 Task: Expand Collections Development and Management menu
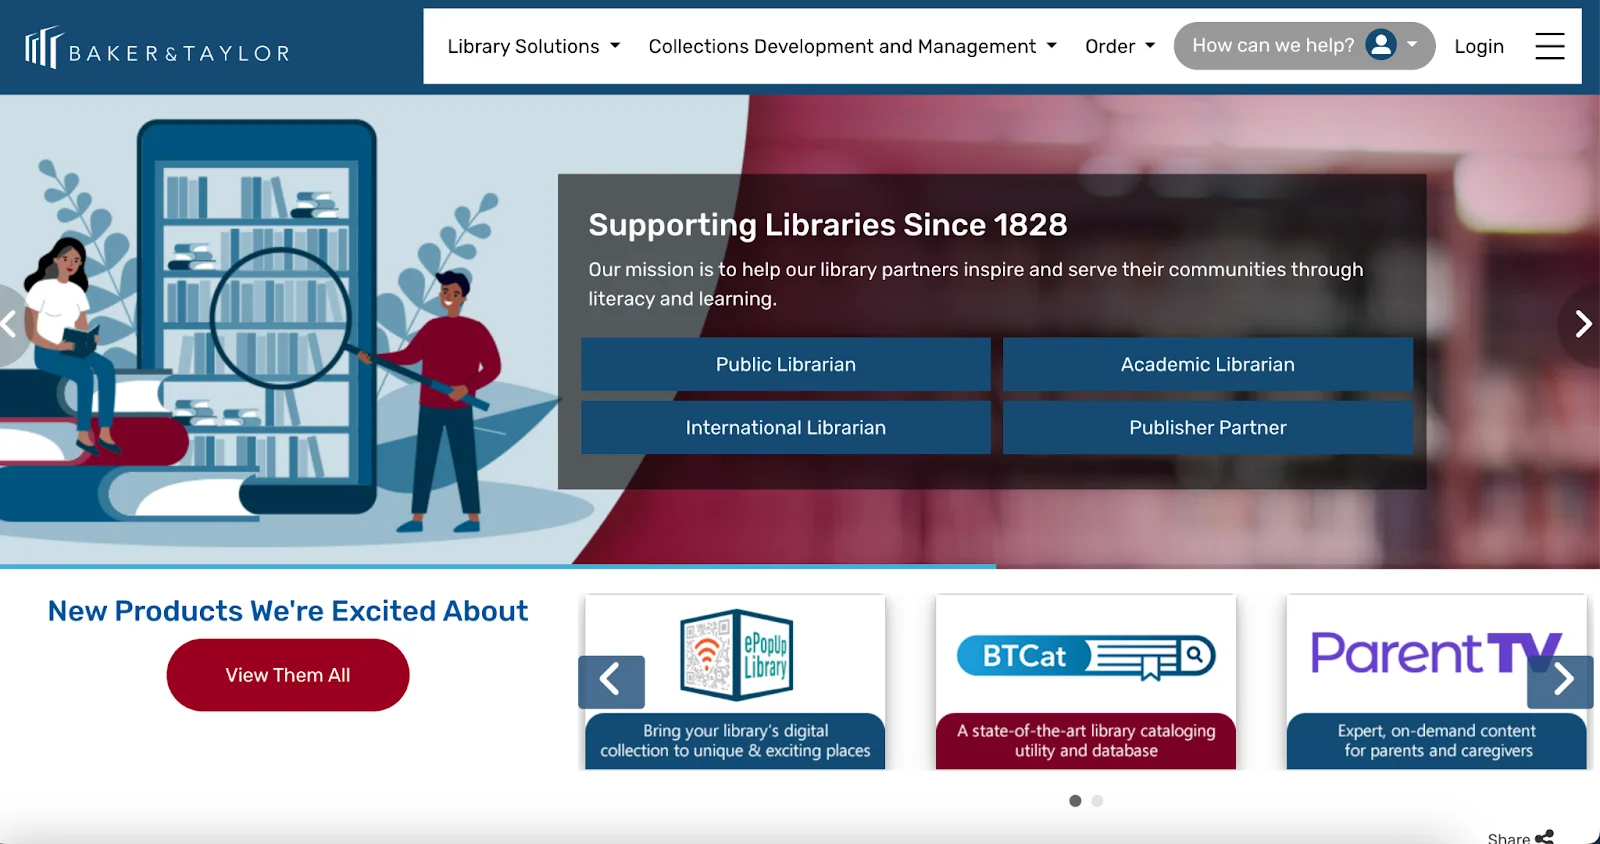tap(852, 46)
